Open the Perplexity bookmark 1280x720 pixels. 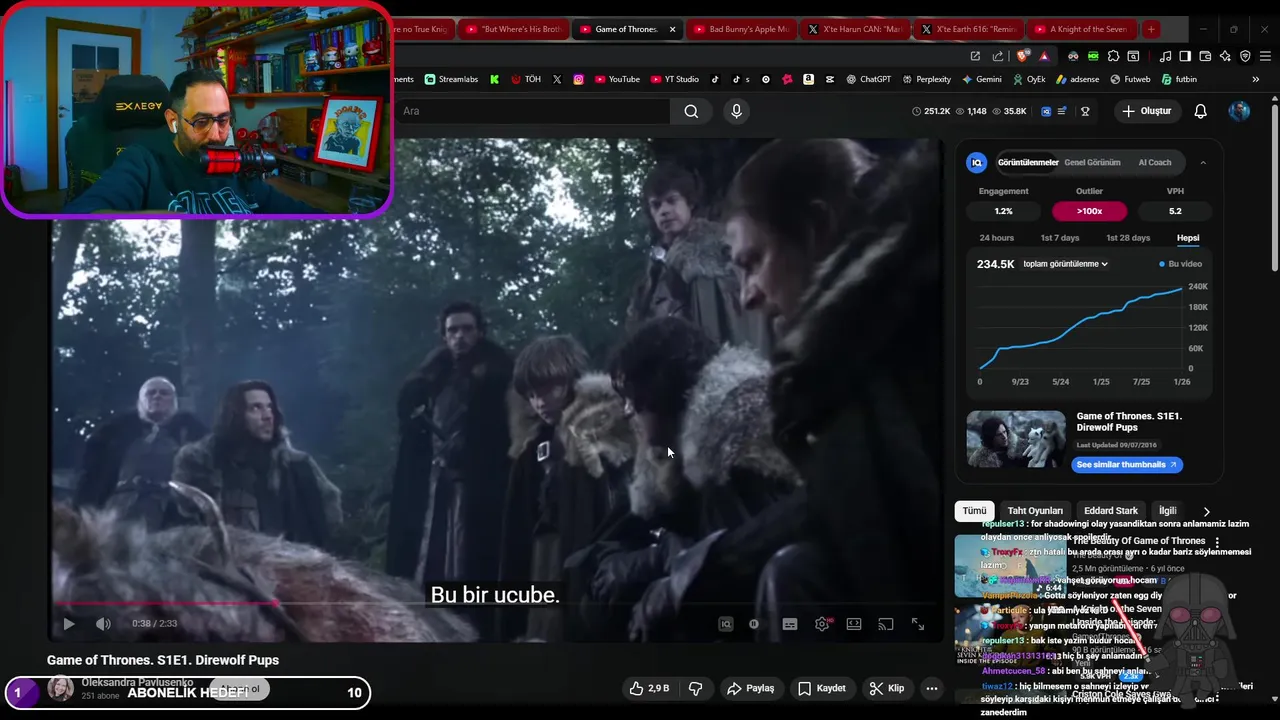(927, 79)
